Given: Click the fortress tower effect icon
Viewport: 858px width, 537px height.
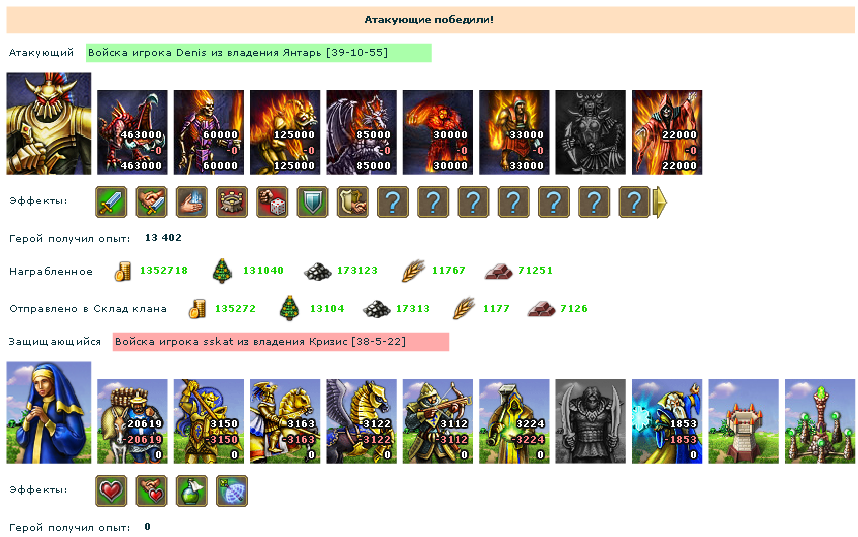Looking at the screenshot, I should (x=232, y=202).
